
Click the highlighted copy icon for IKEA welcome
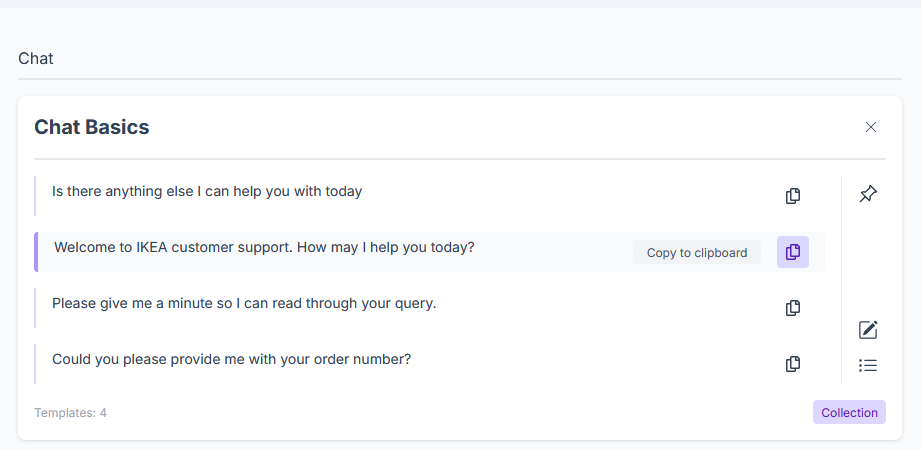click(x=792, y=252)
